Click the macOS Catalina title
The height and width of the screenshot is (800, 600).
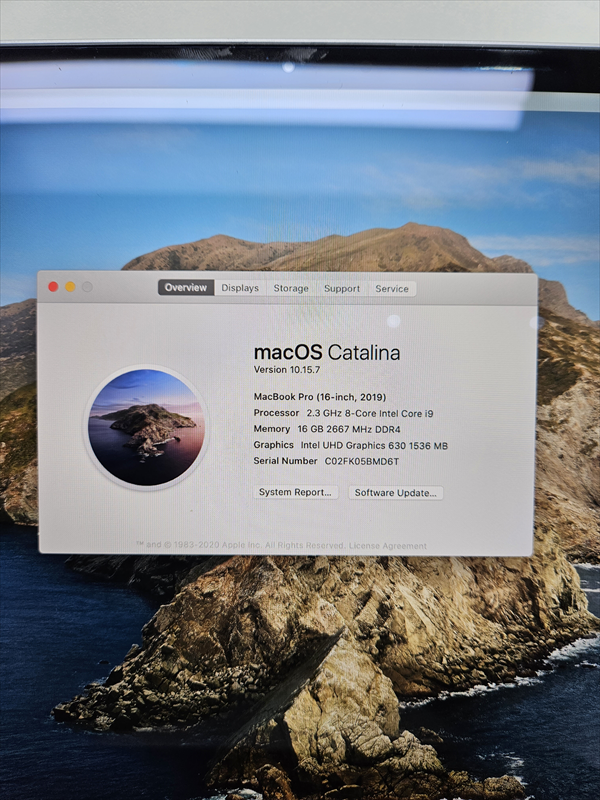(327, 353)
